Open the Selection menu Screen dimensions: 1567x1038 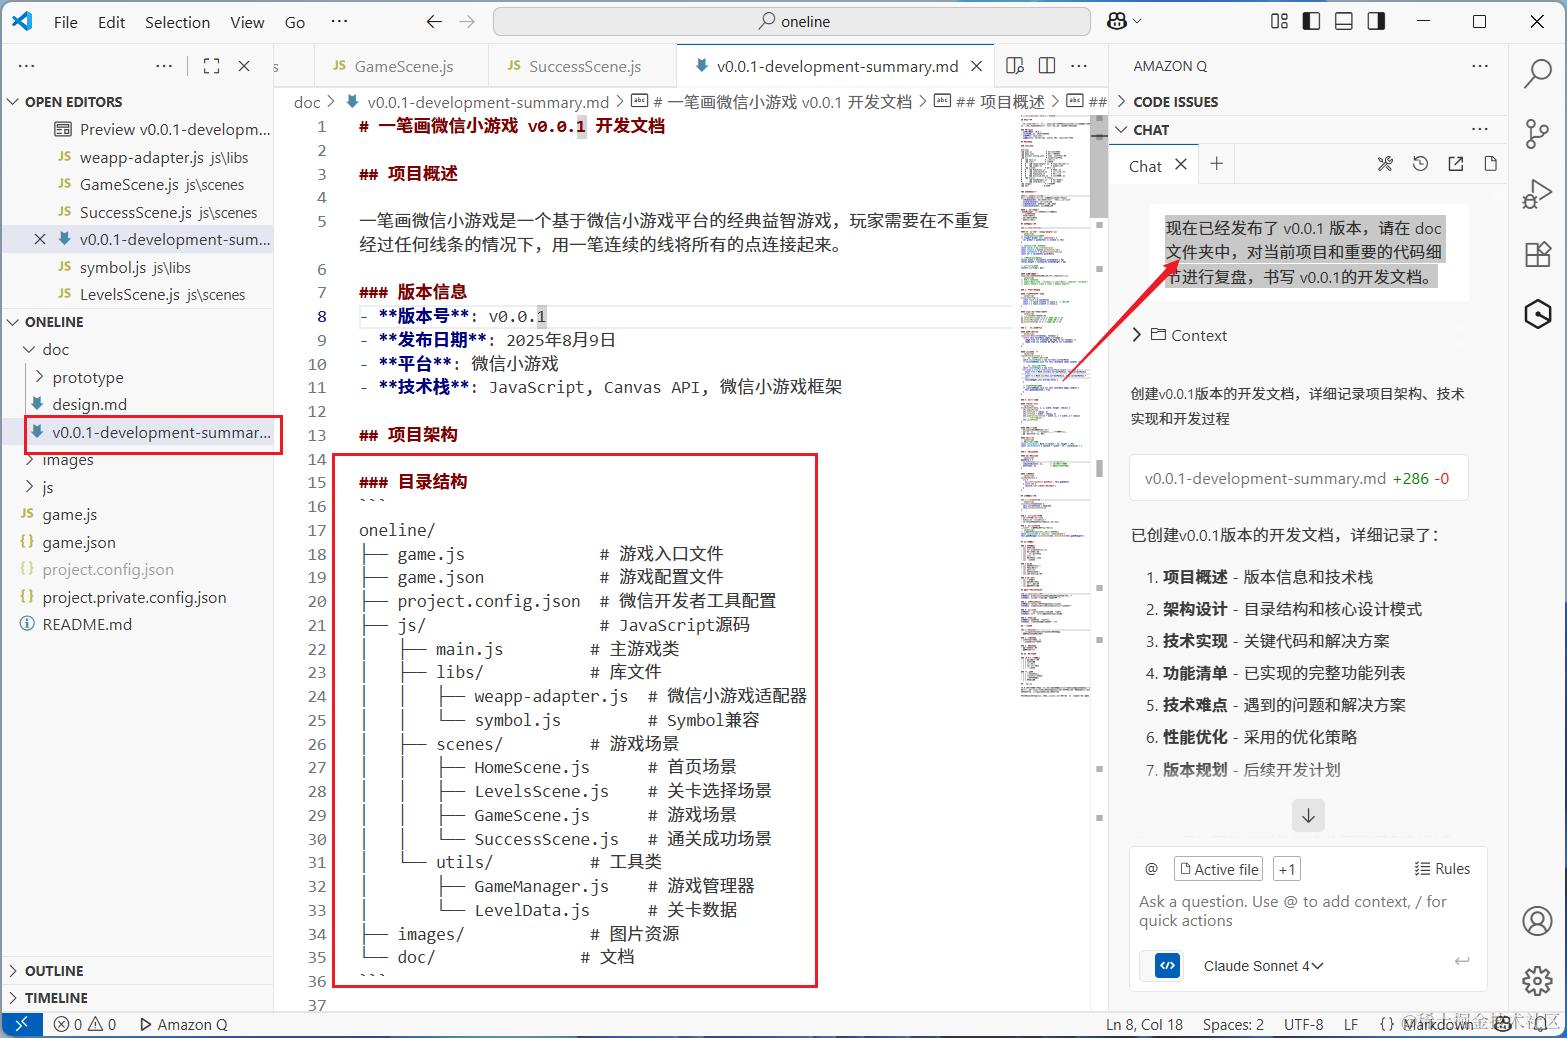click(x=177, y=22)
